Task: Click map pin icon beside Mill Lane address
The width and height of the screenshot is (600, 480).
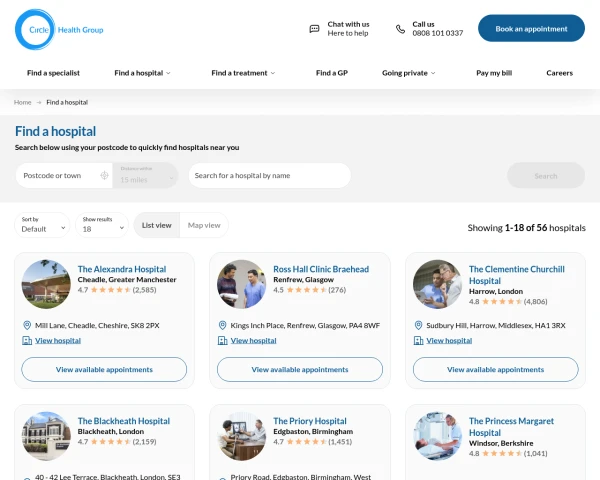Action: [x=27, y=325]
